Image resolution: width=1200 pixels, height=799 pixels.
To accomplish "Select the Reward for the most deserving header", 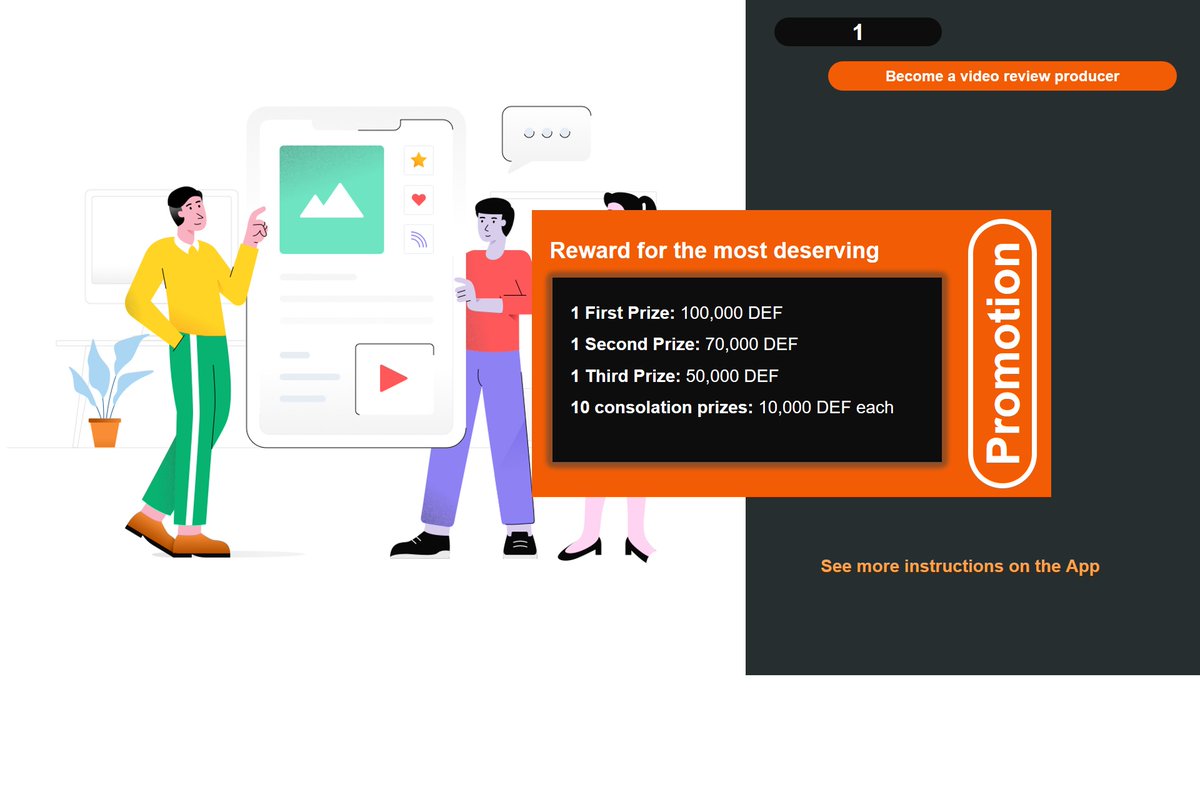I will coord(712,250).
